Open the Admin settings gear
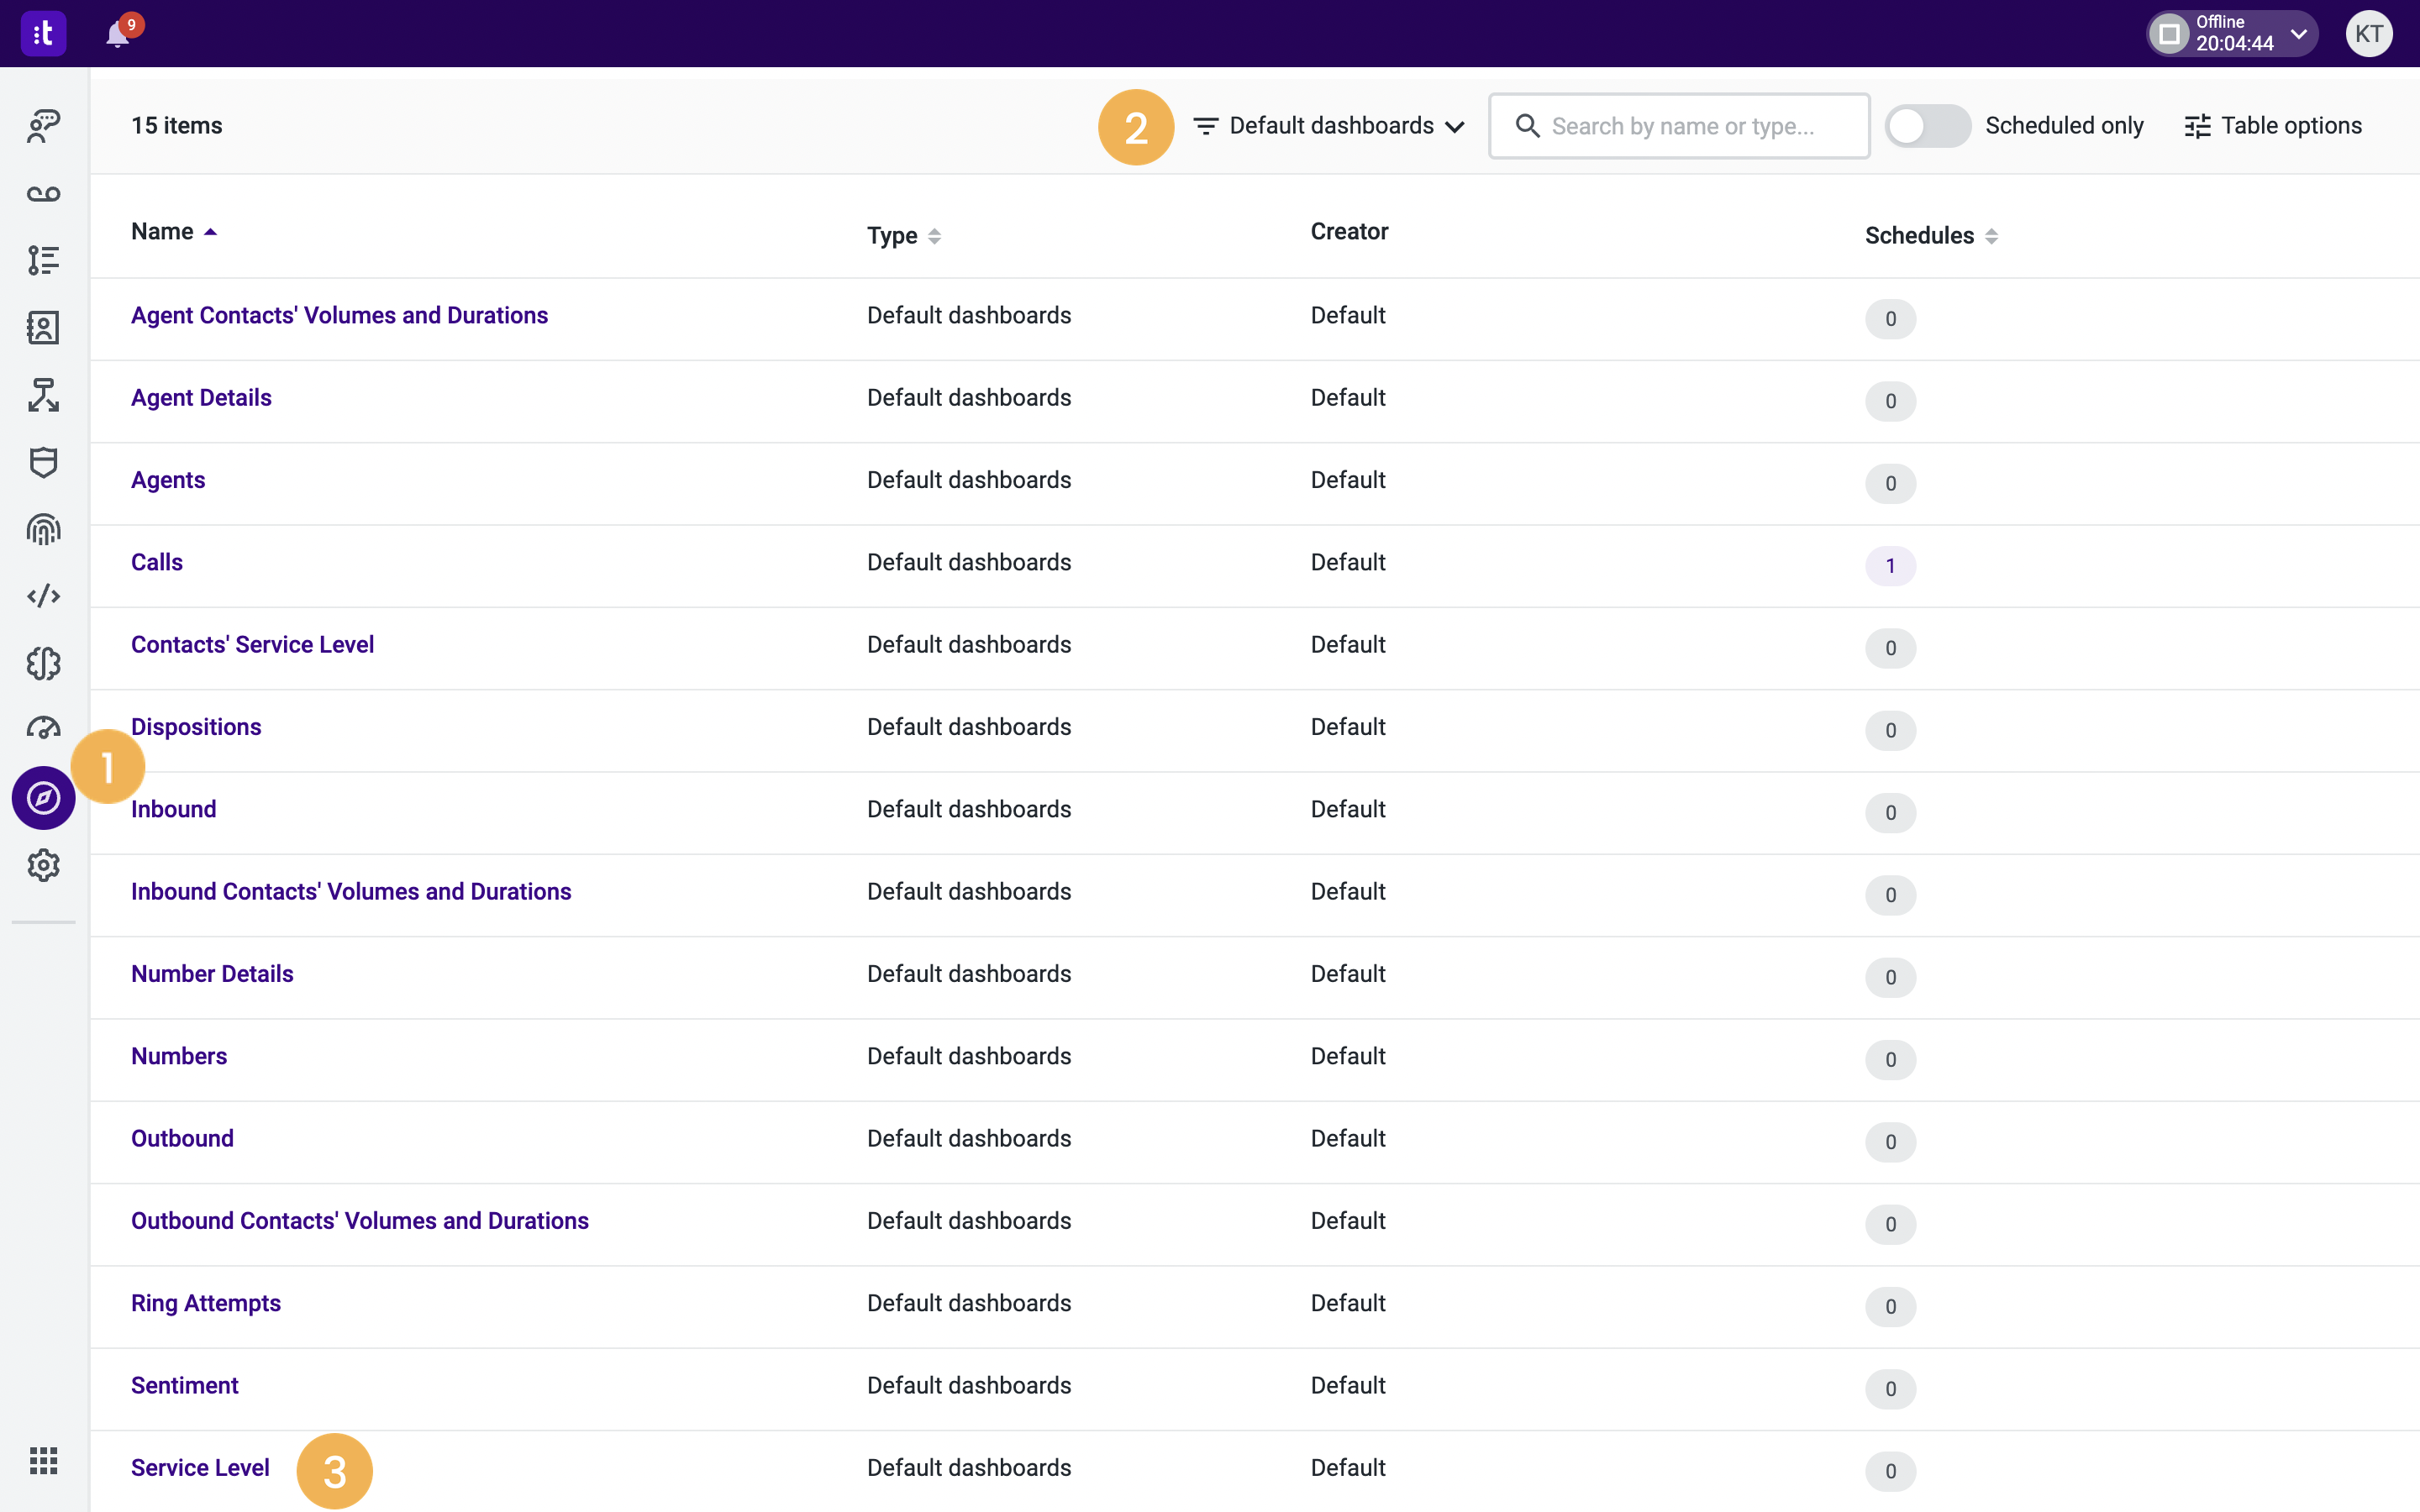The image size is (2420, 1512). click(43, 865)
